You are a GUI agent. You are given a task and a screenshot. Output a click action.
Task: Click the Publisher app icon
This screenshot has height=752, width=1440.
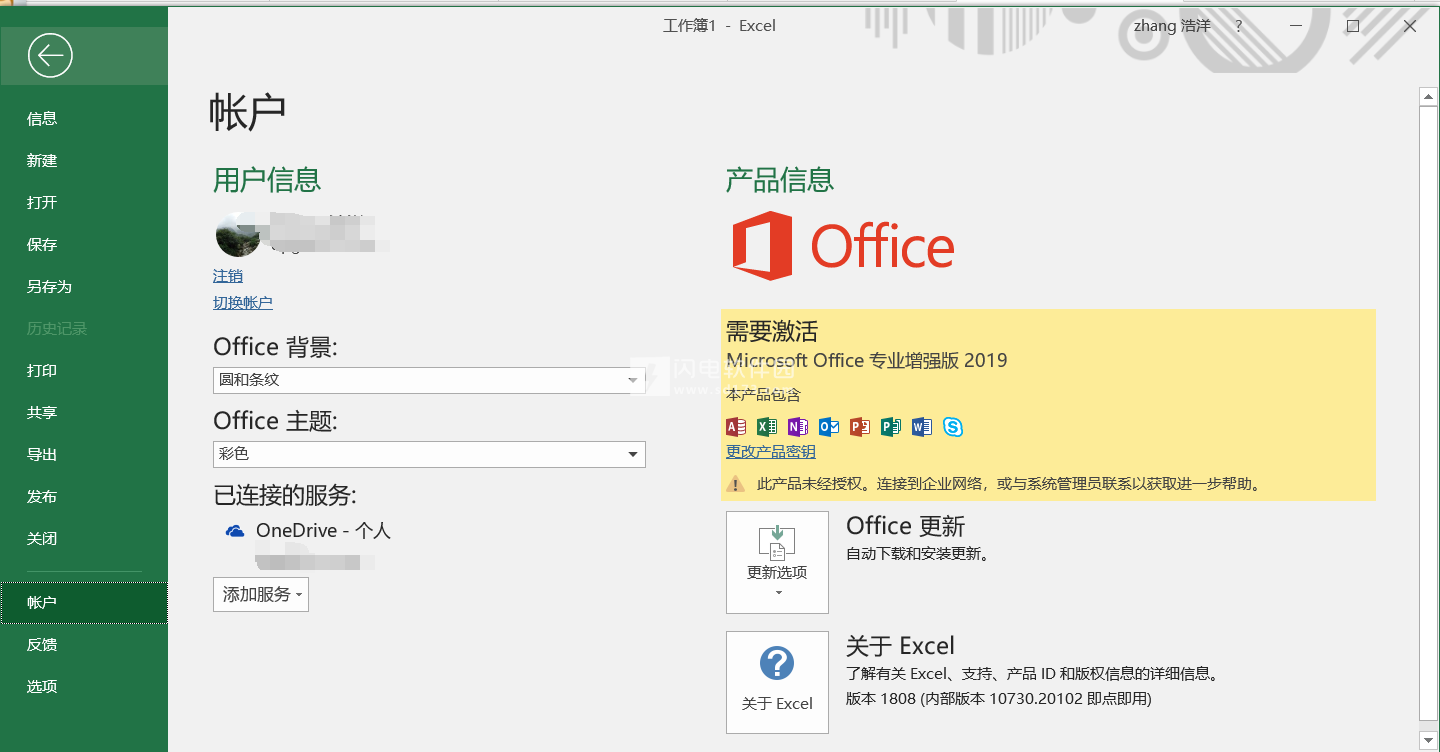pyautogui.click(x=891, y=427)
